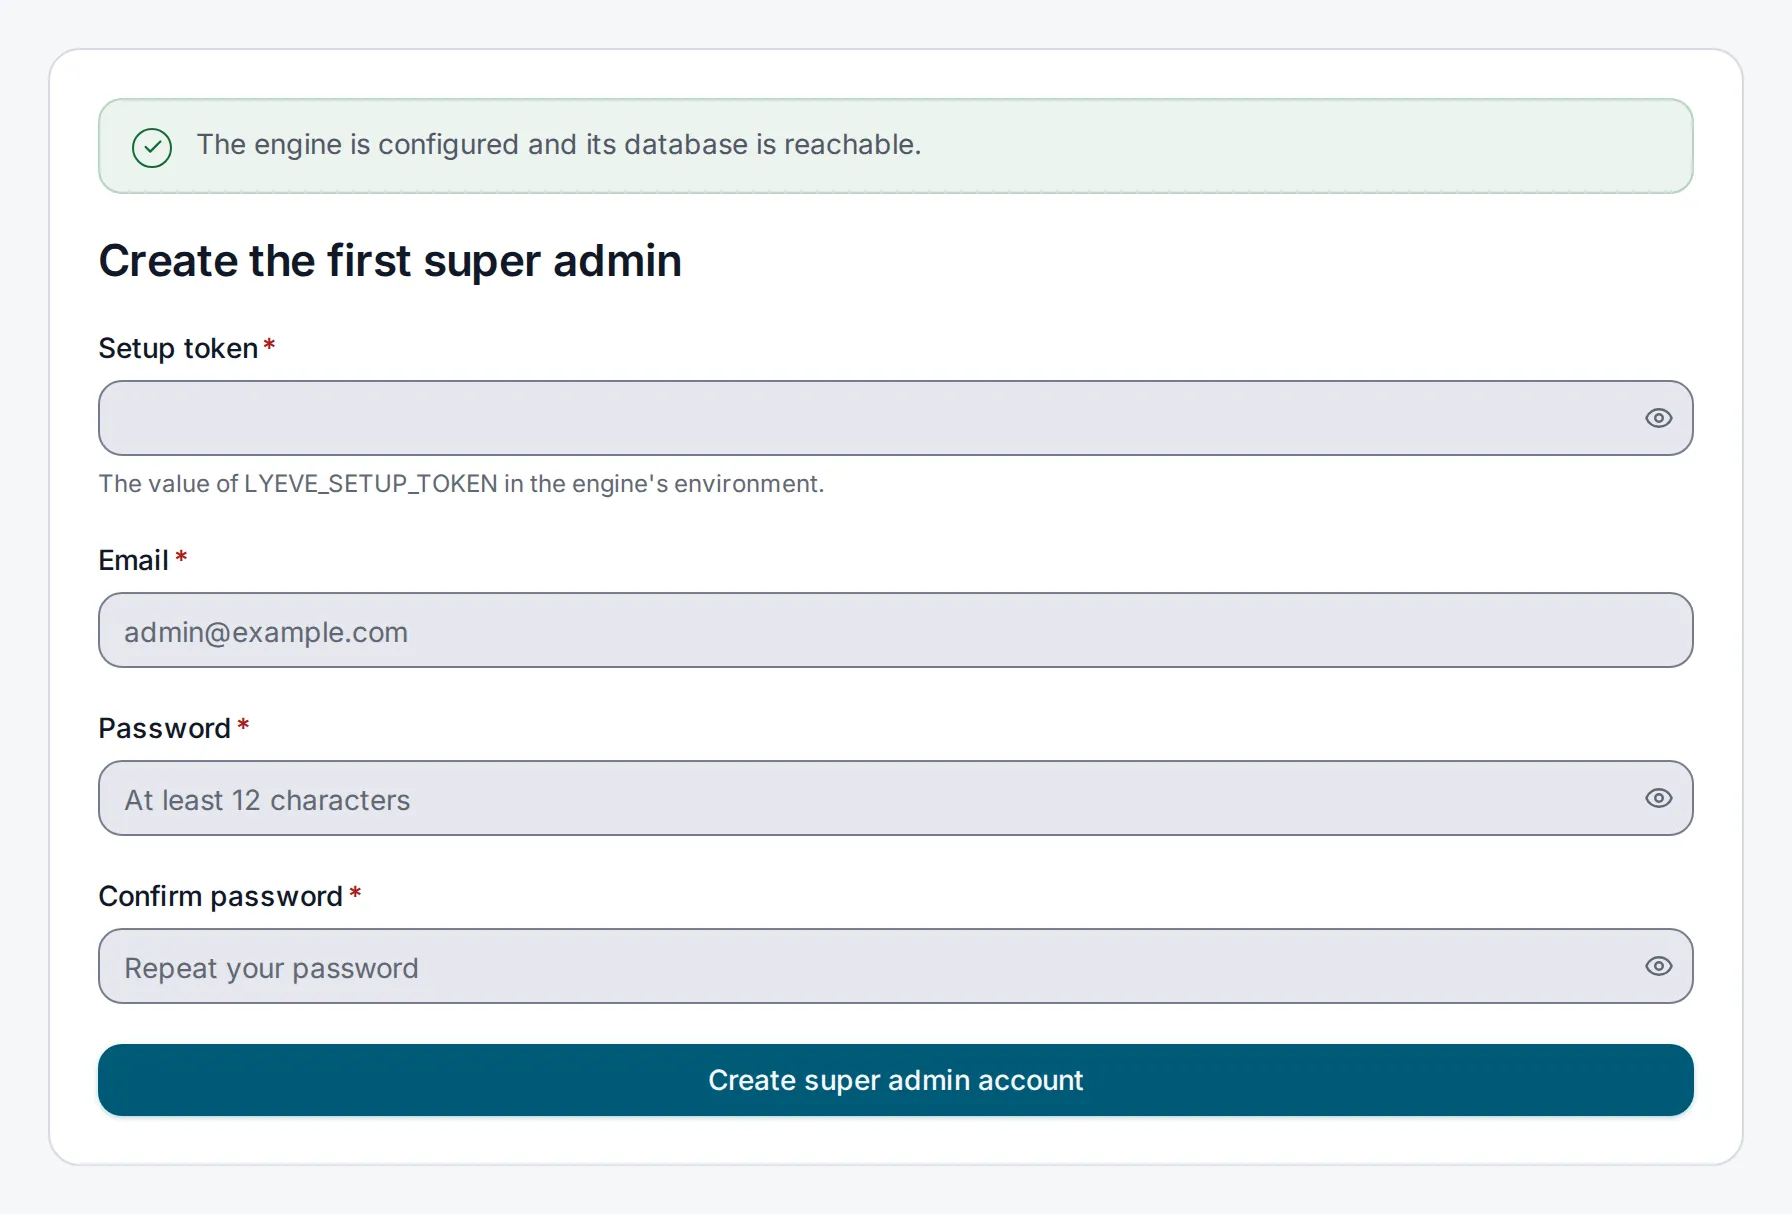Focus the Setup token input field
The height and width of the screenshot is (1214, 1792).
(x=895, y=418)
